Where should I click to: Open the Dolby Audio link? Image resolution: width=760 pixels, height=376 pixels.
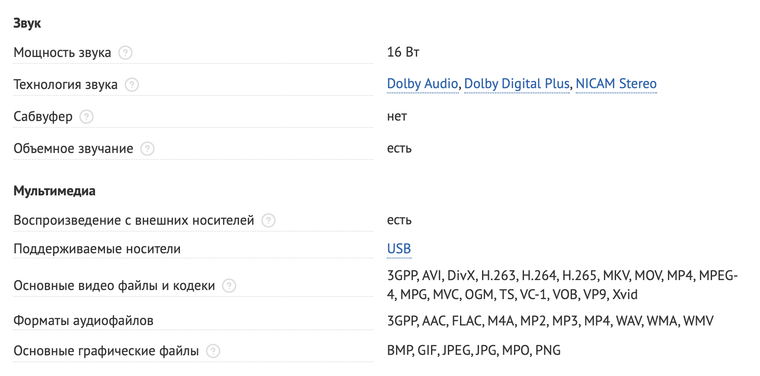(422, 84)
